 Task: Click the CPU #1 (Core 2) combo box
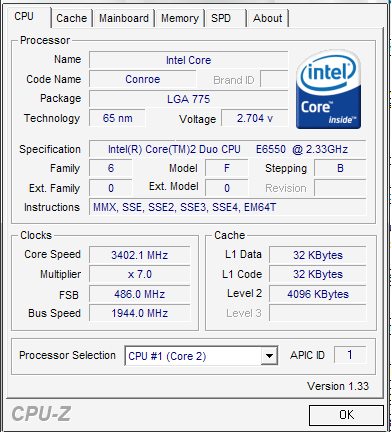(x=201, y=356)
